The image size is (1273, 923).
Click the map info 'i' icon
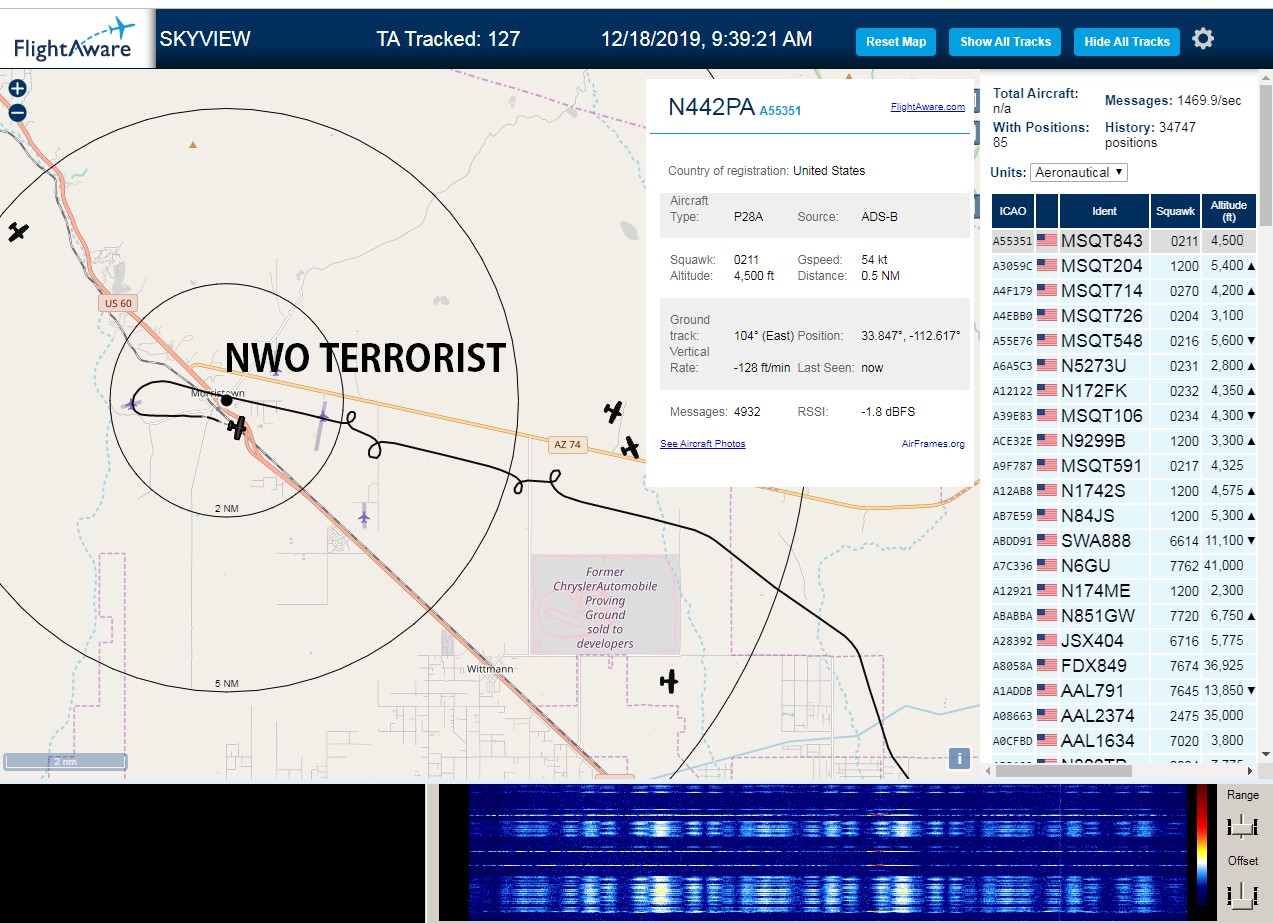(958, 758)
